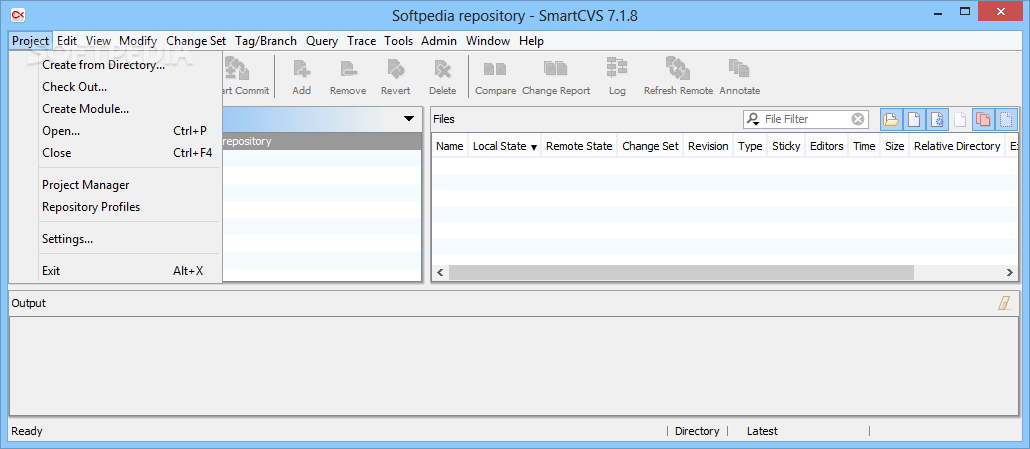Open the magnifier dropdown in File Filter
Screen dimensions: 1030x449
click(753, 119)
